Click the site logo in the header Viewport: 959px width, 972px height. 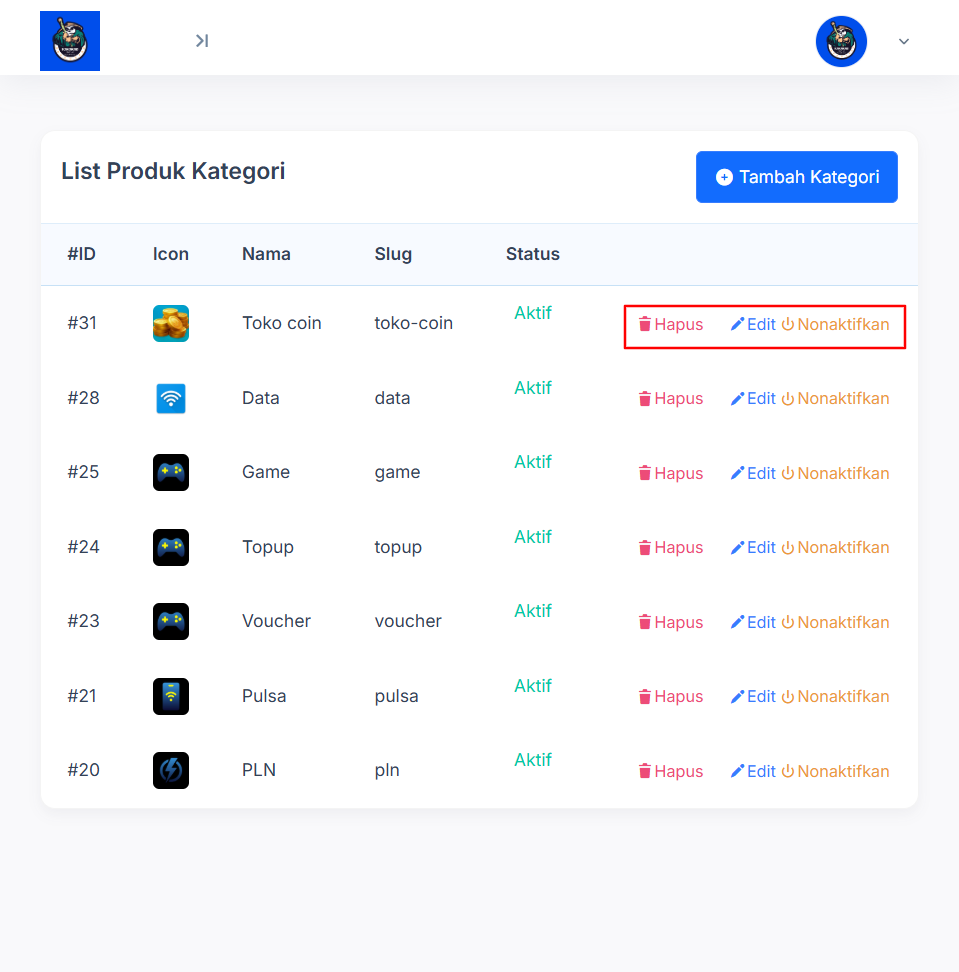click(69, 41)
